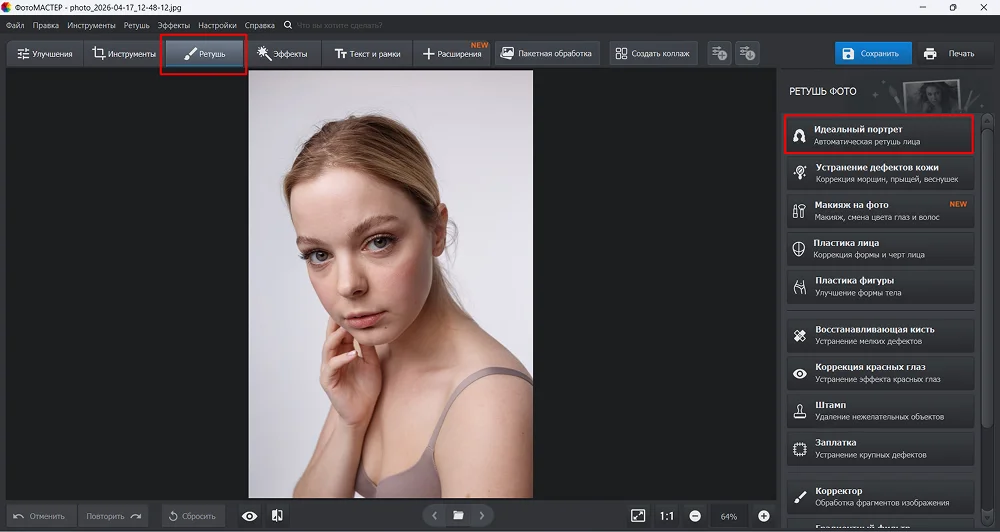Image resolution: width=1000 pixels, height=532 pixels.
Task: Click the search magnifier icon
Action: (288, 26)
